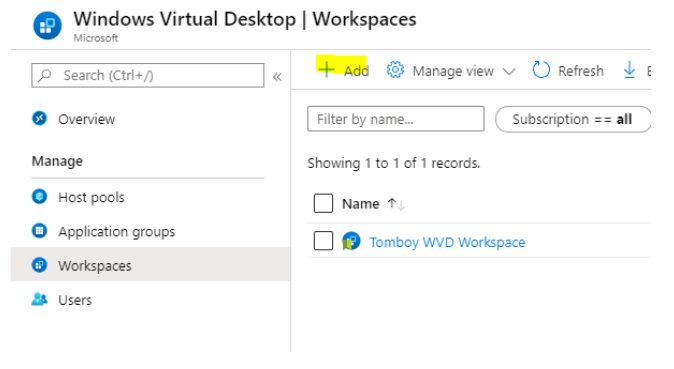Click the Windows Virtual Desktop | Workspaces title
Screen dimensions: 674x369
pyautogui.click(x=245, y=19)
